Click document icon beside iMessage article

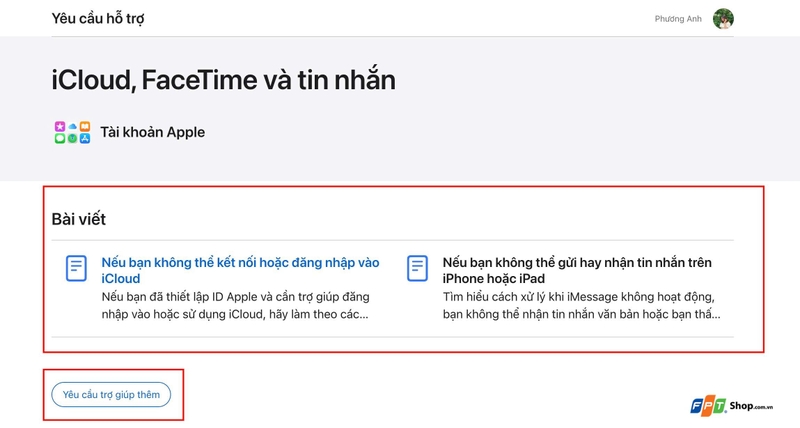pyautogui.click(x=417, y=268)
